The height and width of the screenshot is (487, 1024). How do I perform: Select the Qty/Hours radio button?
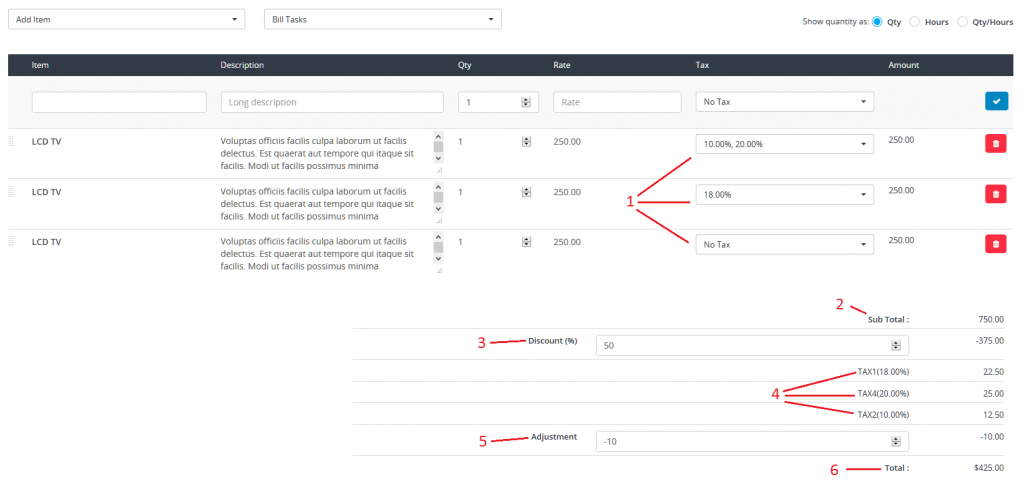pyautogui.click(x=963, y=21)
